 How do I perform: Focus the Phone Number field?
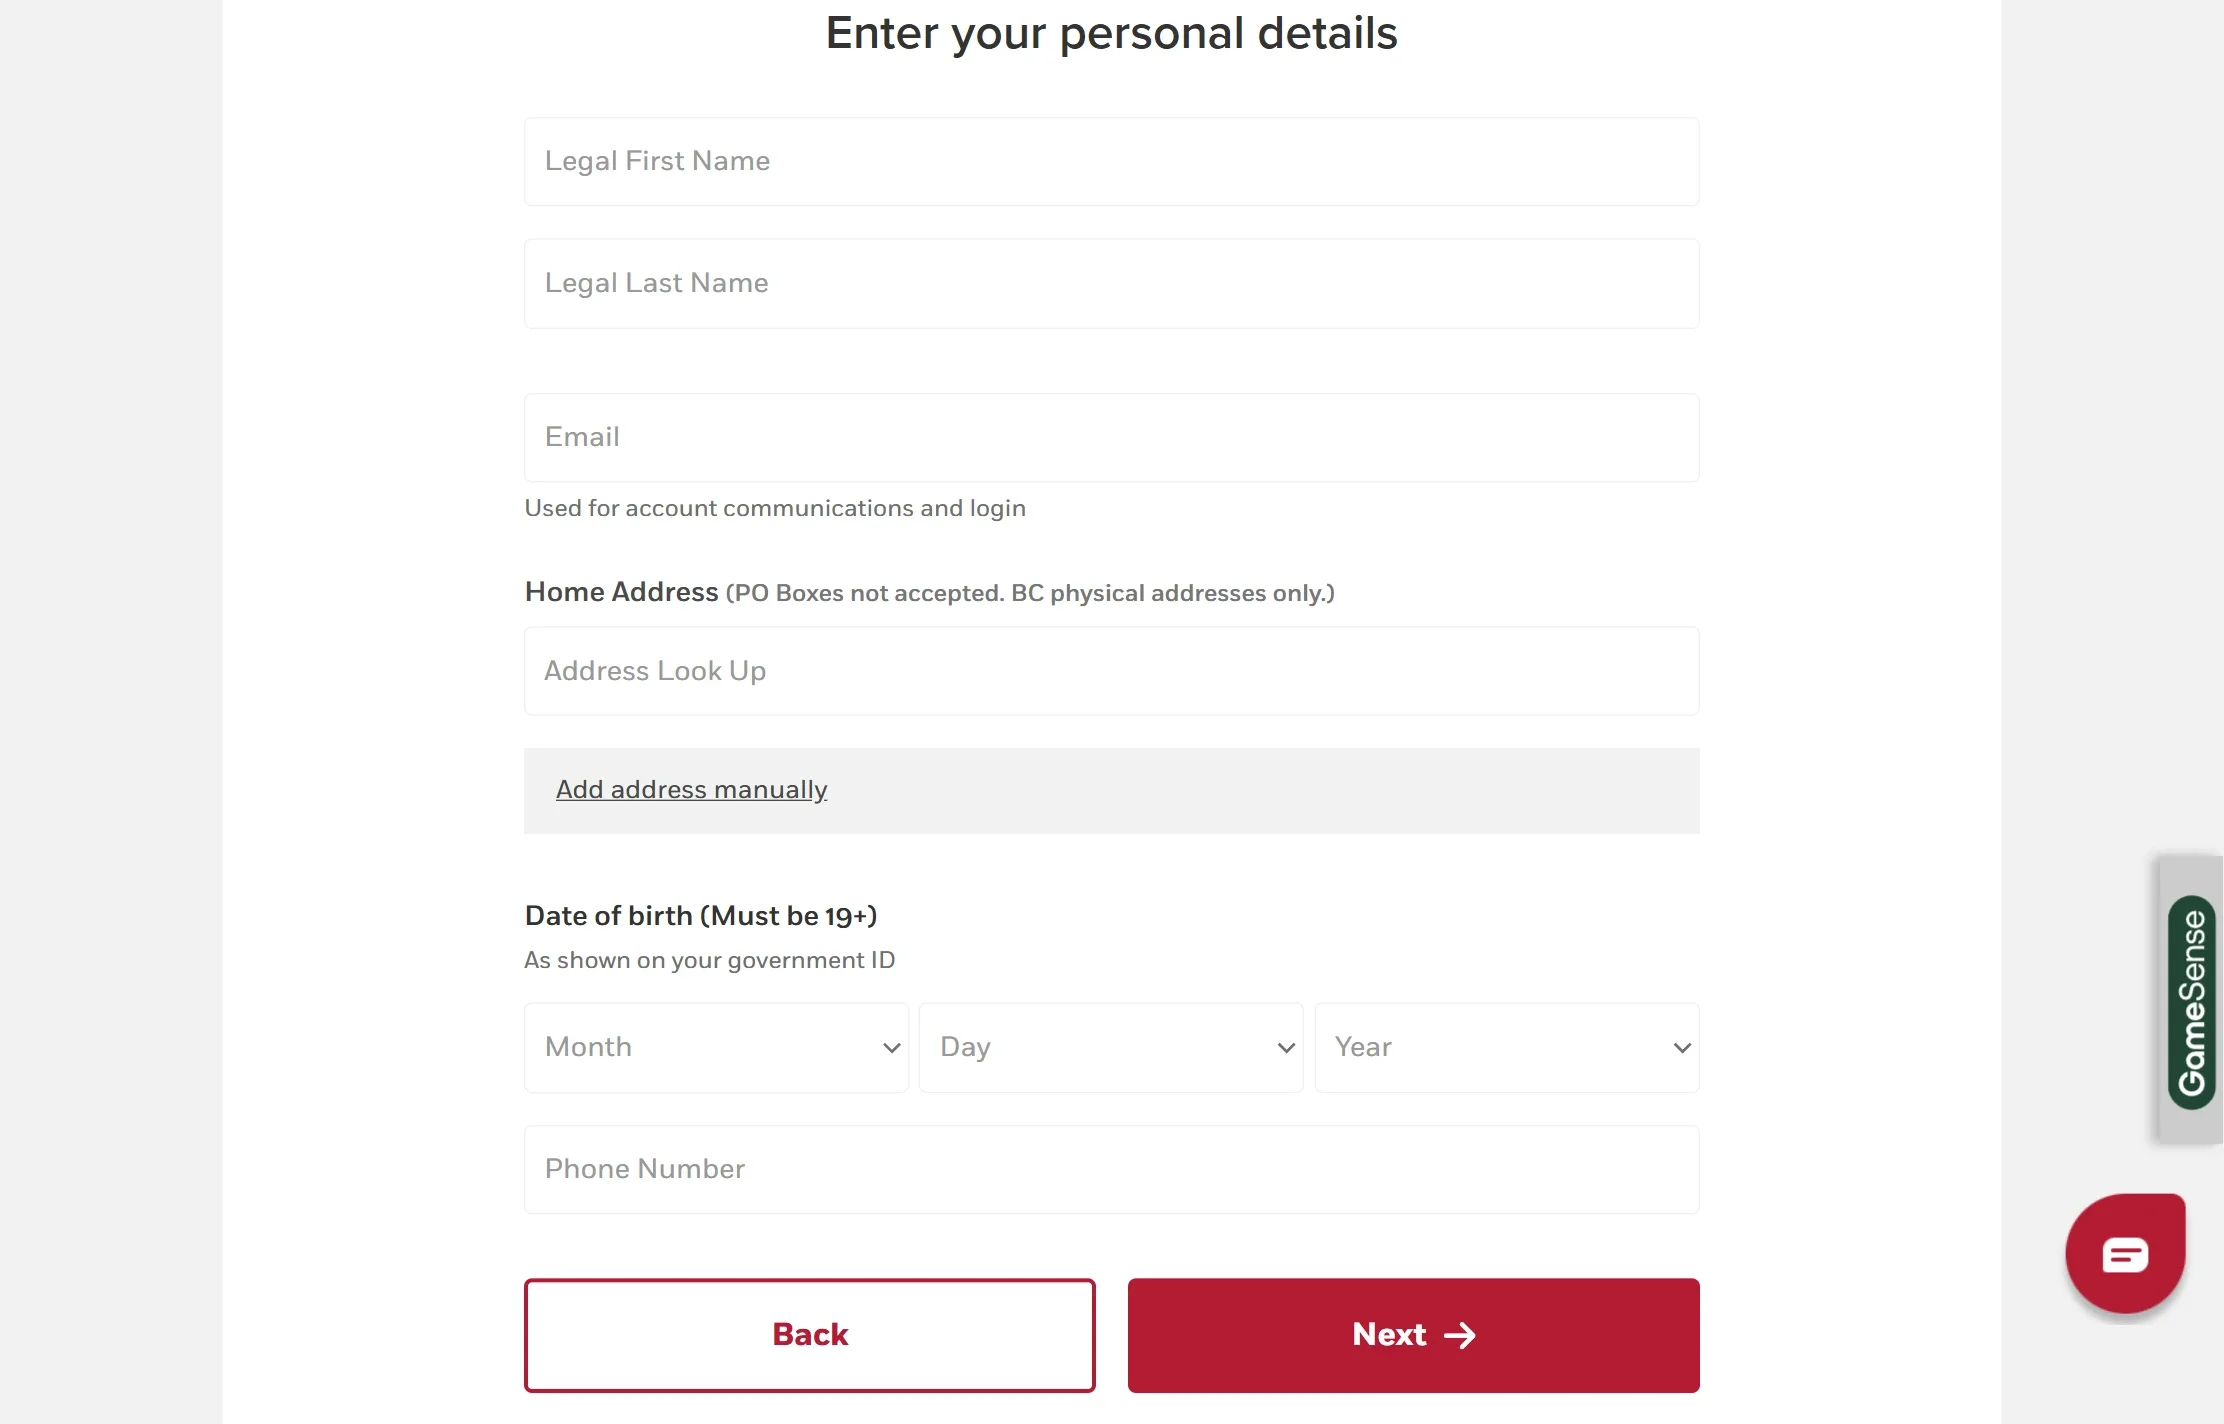pyautogui.click(x=1111, y=1170)
